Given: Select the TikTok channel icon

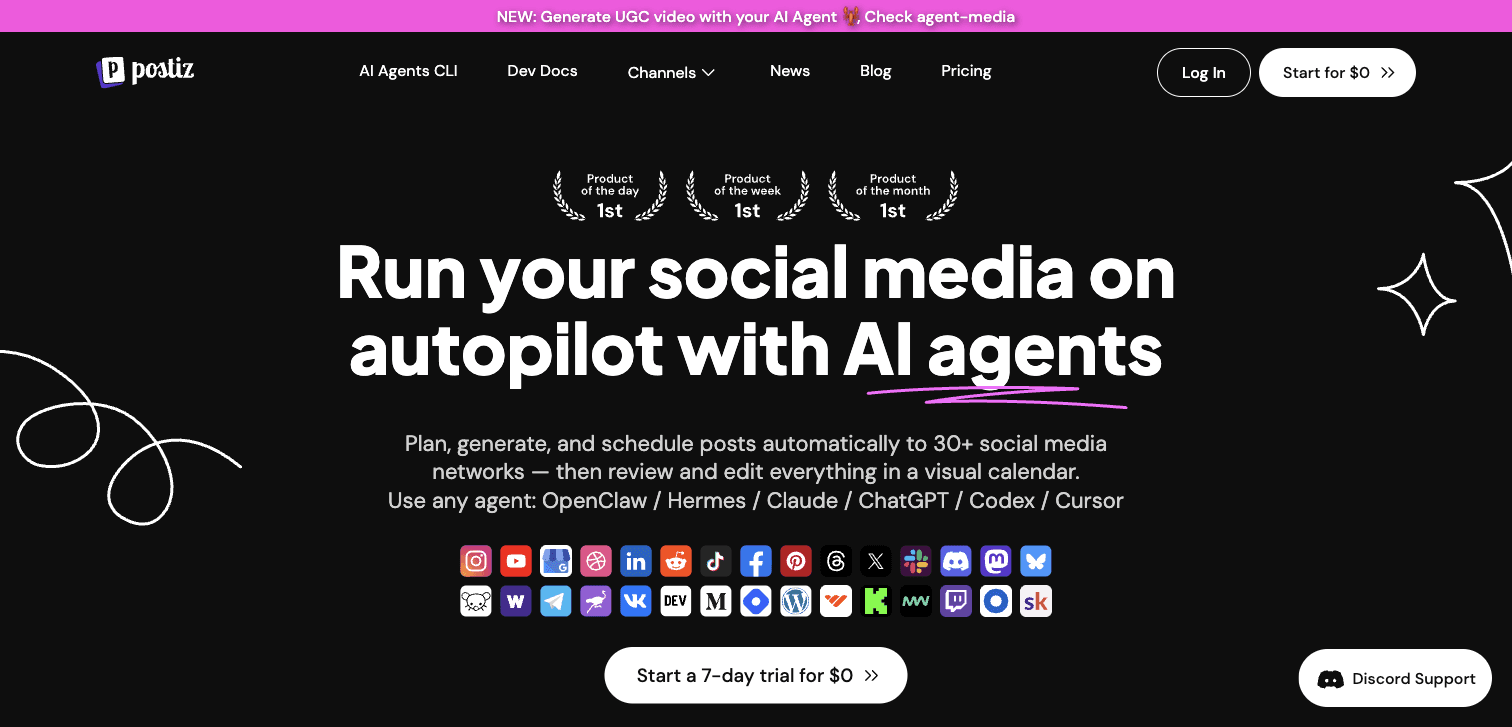Looking at the screenshot, I should 716,561.
